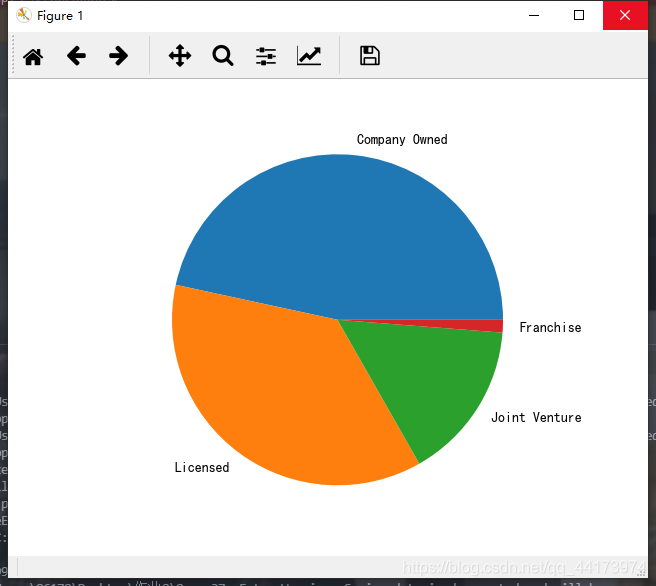Image resolution: width=656 pixels, height=586 pixels.
Task: Go forward to the next view arrow
Action: [x=118, y=56]
